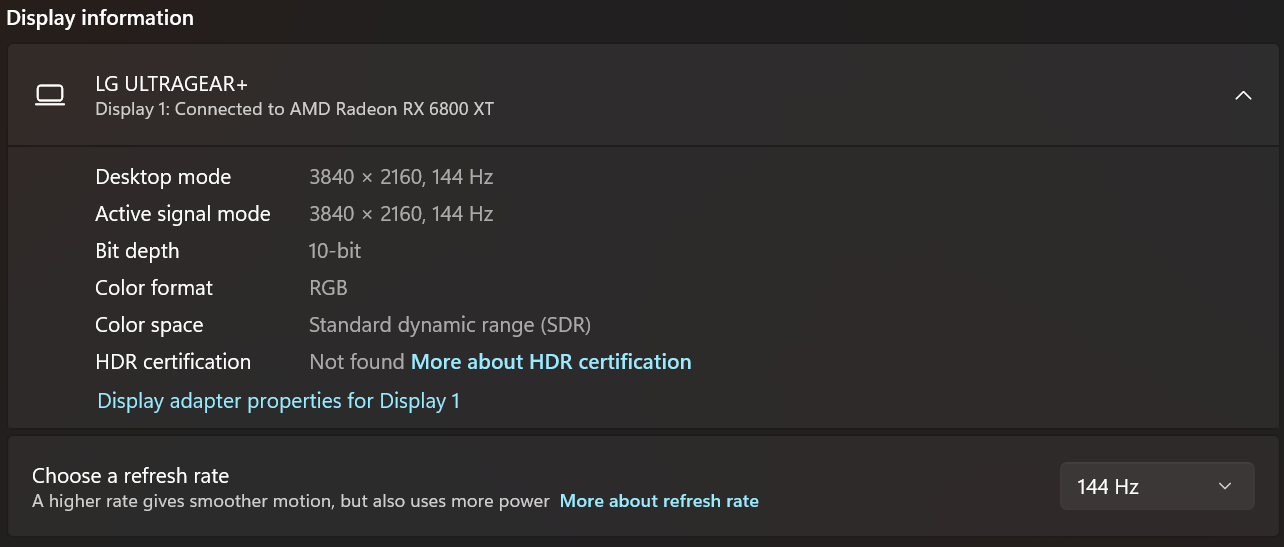Open Display adapter properties for Display 1
1284x547 pixels.
click(278, 401)
